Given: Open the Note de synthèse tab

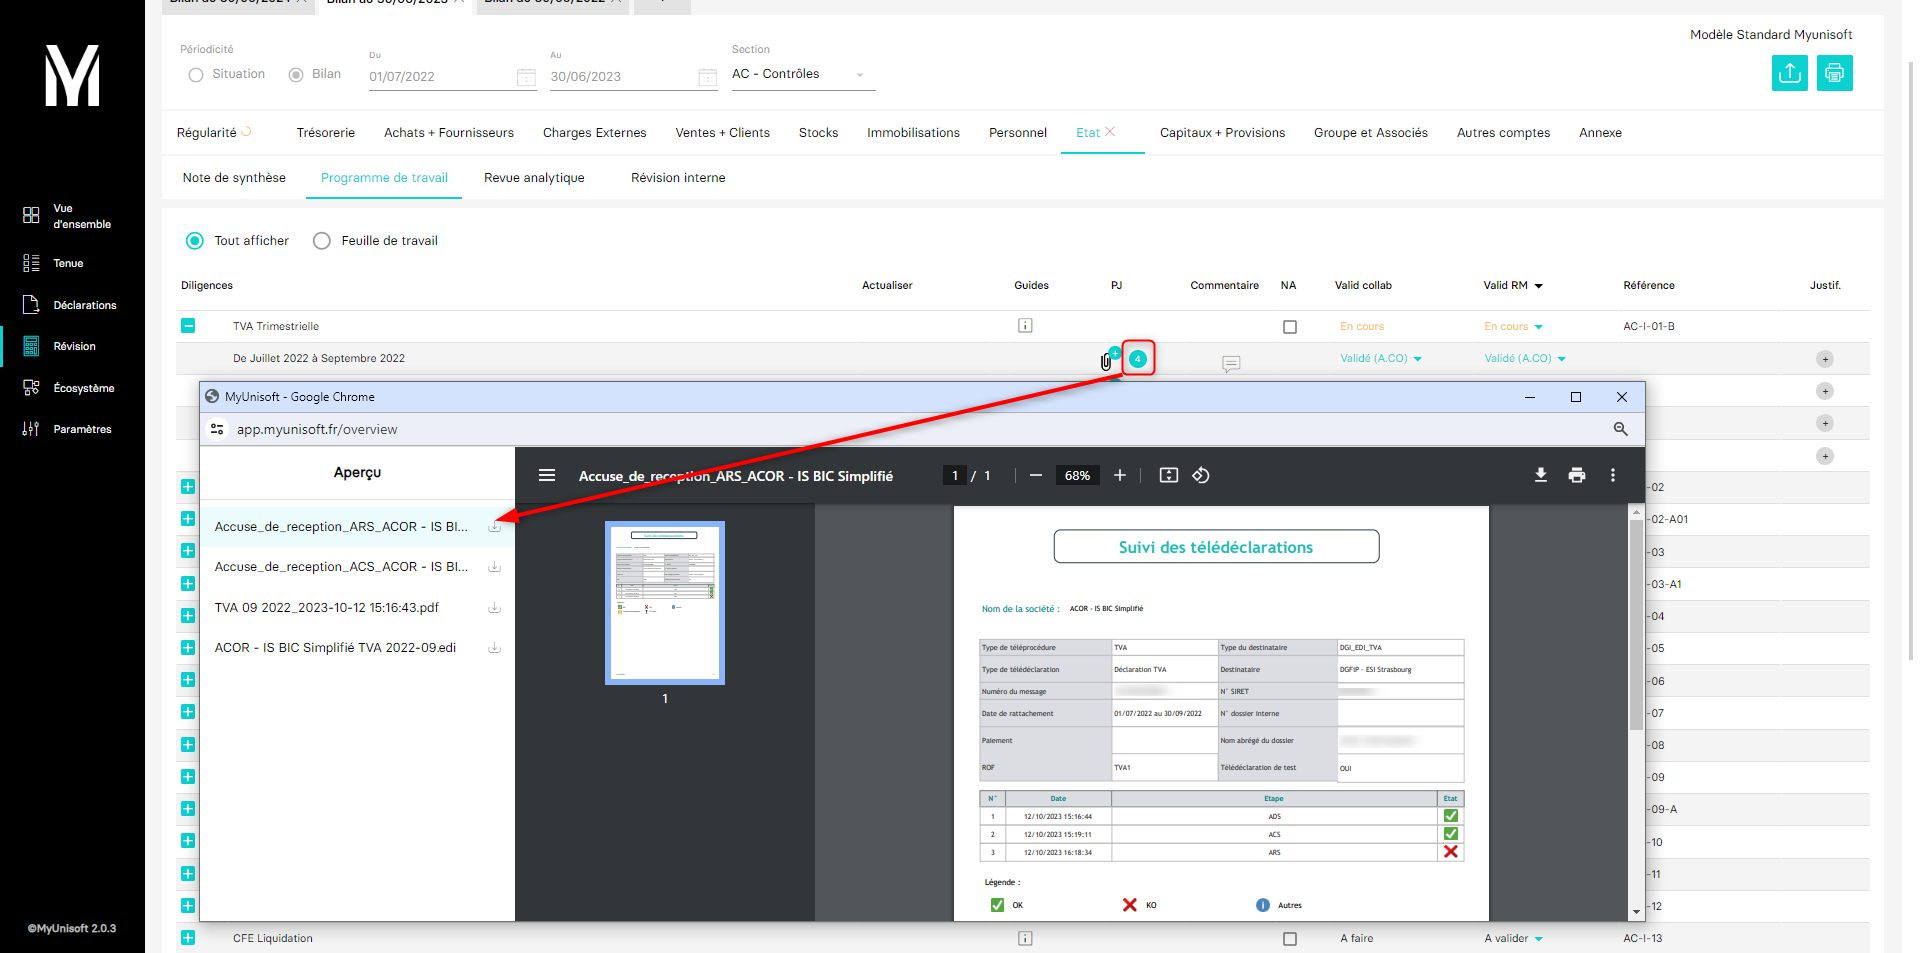Looking at the screenshot, I should (x=234, y=178).
